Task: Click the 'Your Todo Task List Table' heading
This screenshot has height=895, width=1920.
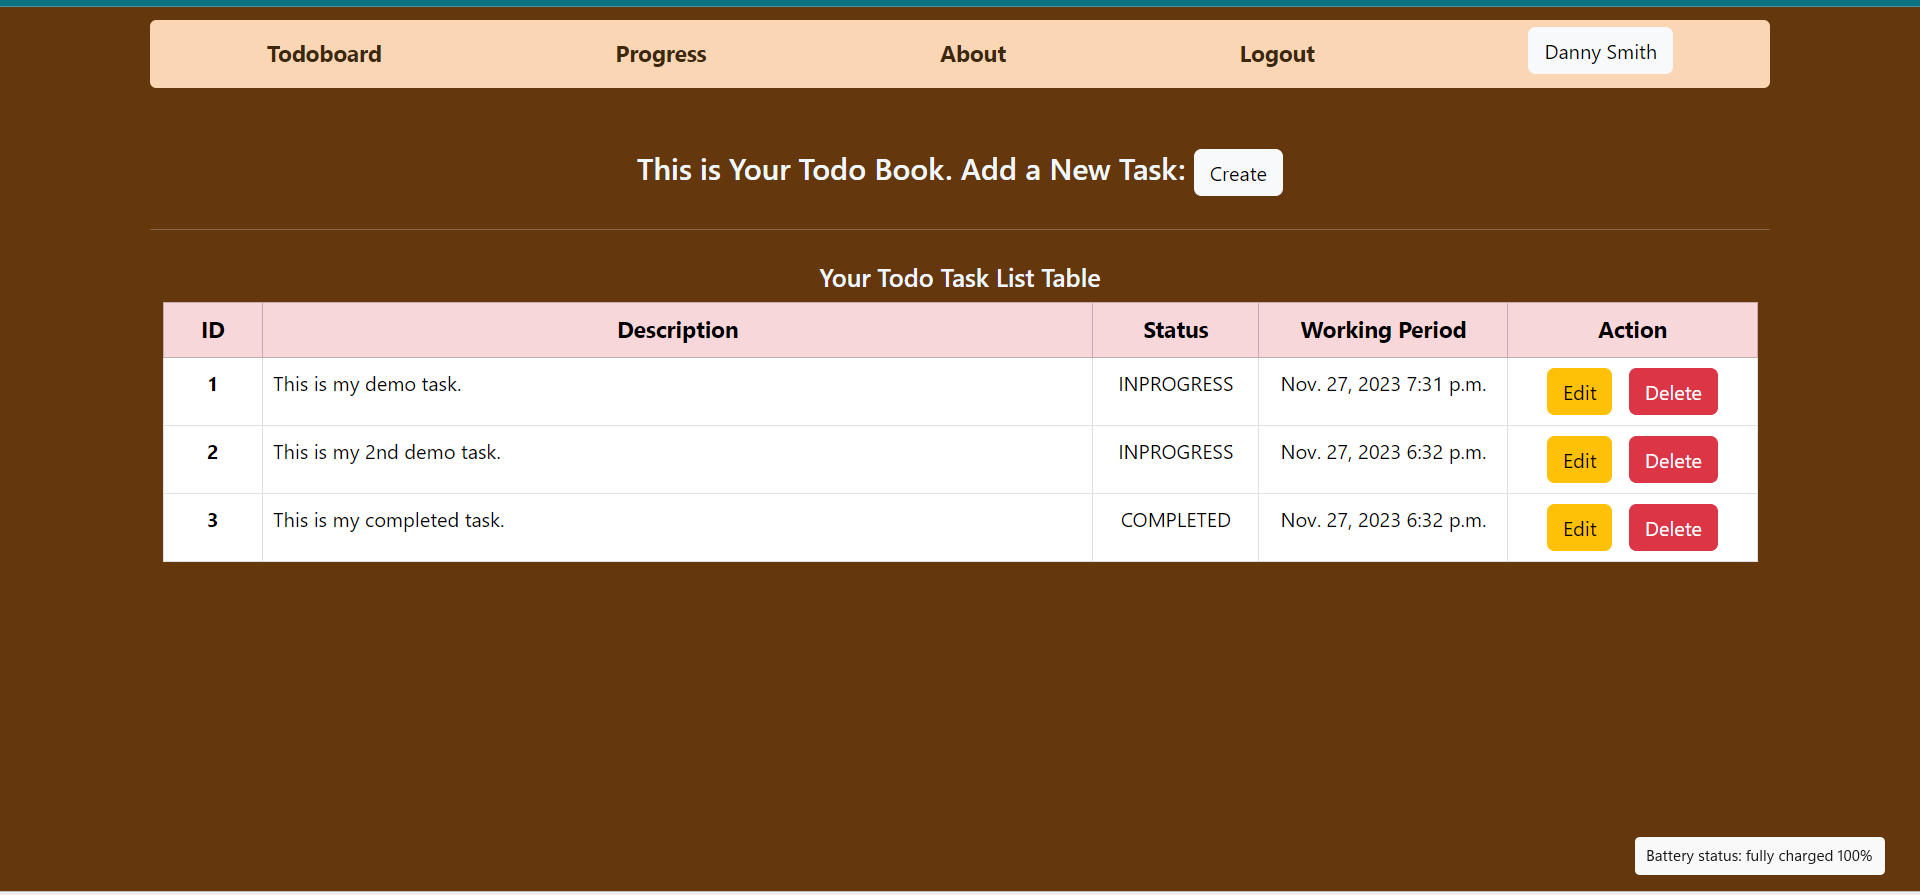Action: [960, 278]
